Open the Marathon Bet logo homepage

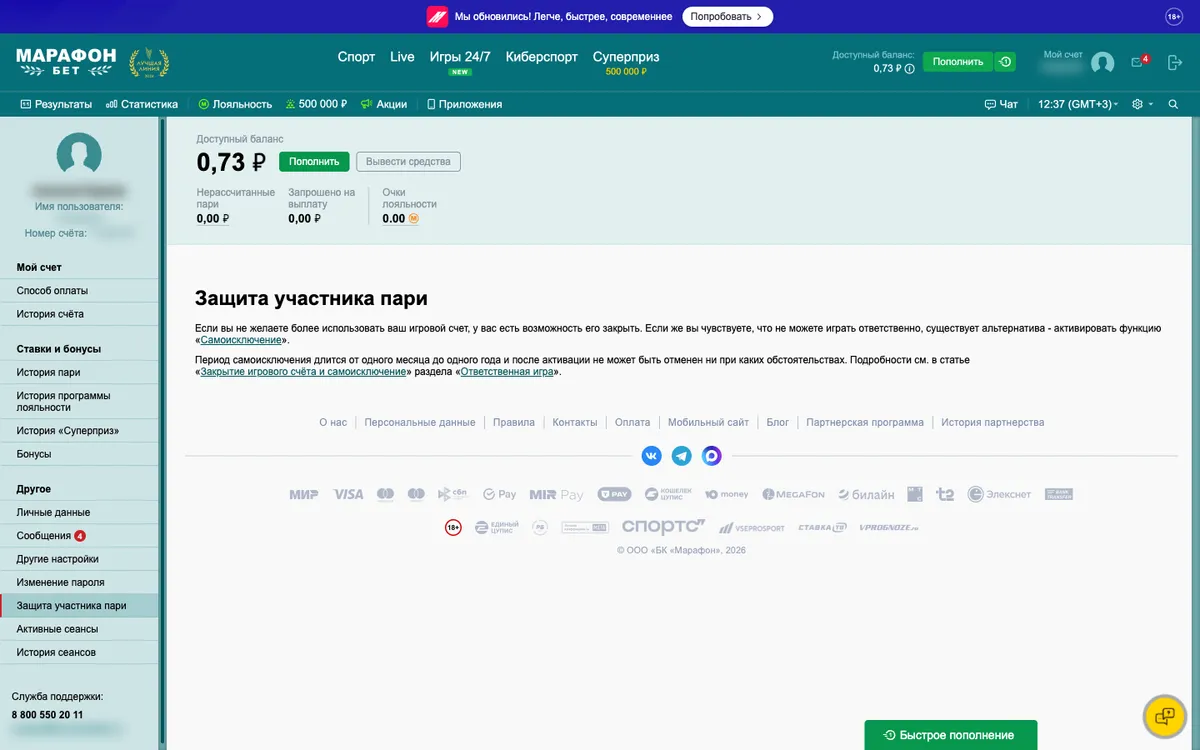[66, 62]
